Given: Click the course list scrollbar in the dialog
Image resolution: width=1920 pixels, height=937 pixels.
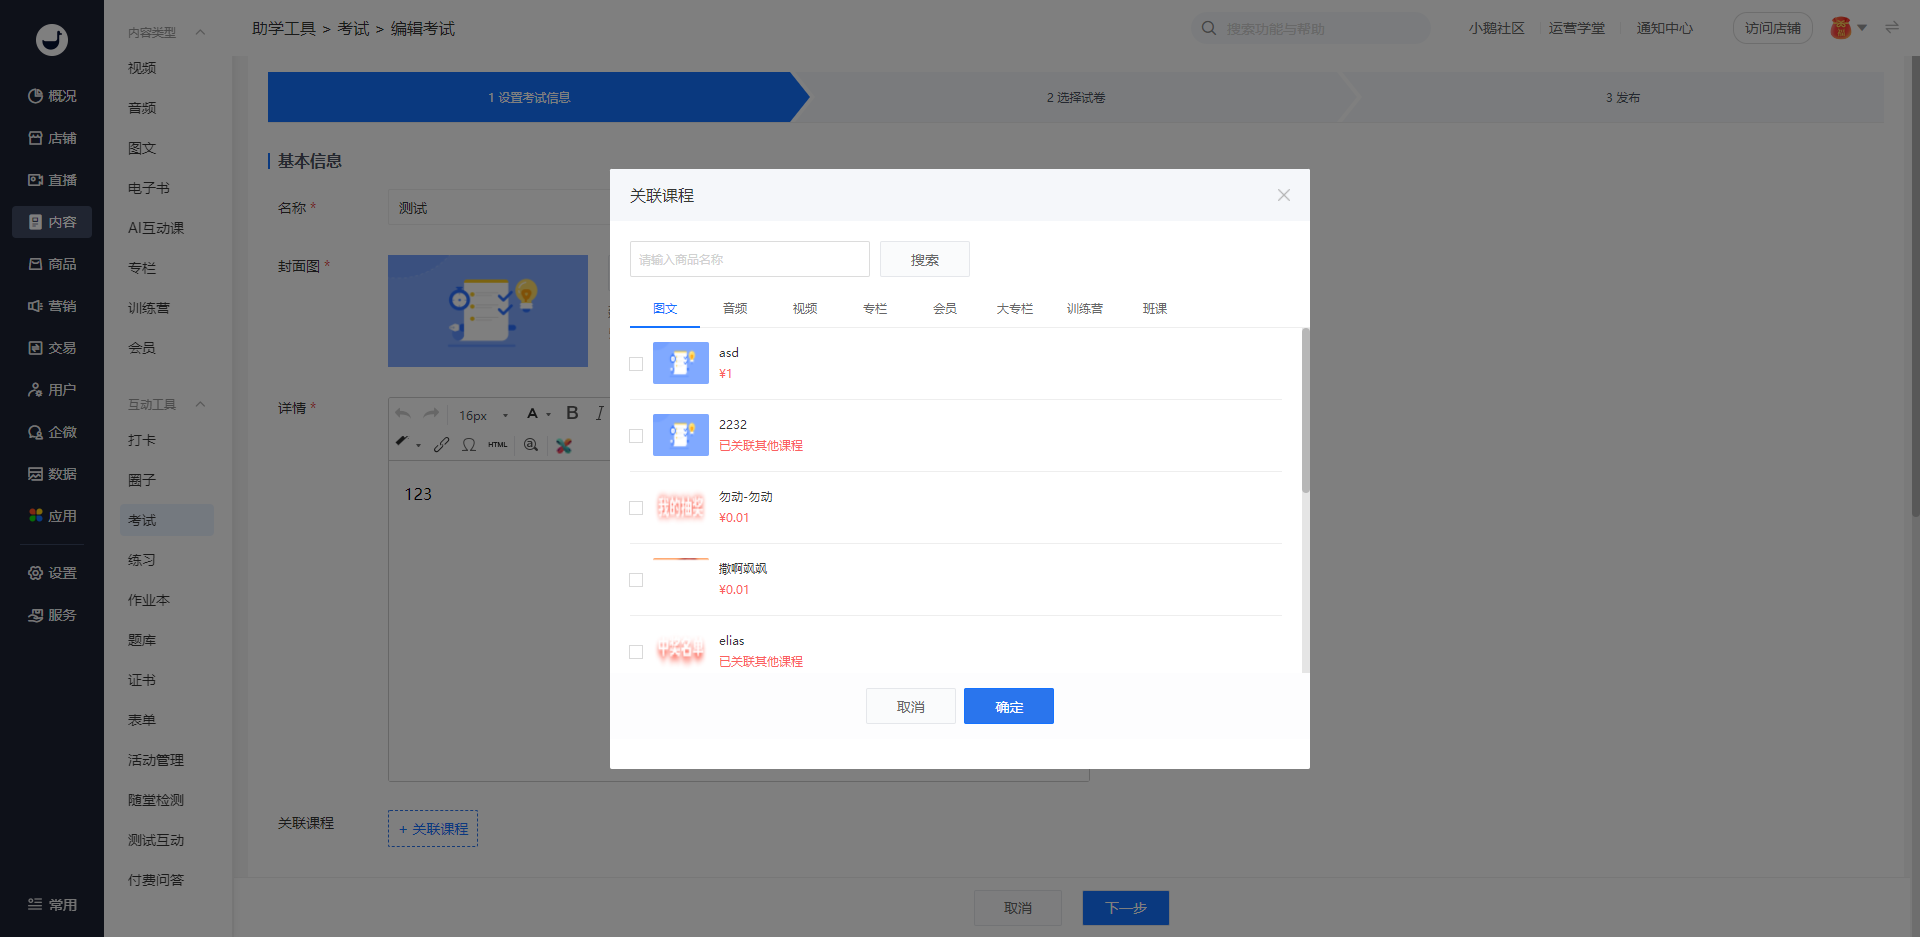Looking at the screenshot, I should [1305, 411].
